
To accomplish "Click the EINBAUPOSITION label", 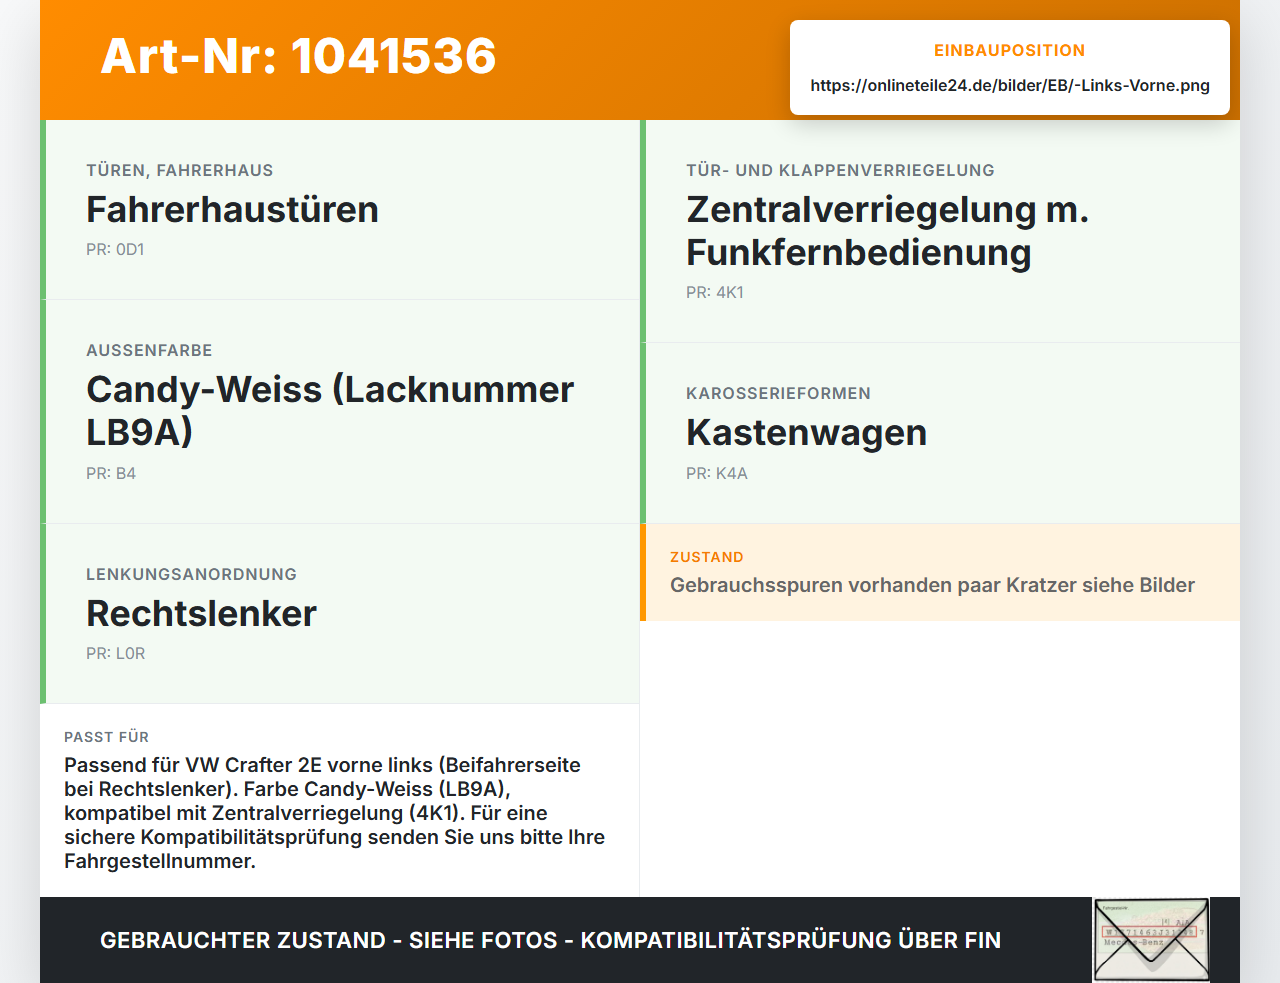I will 1009,50.
